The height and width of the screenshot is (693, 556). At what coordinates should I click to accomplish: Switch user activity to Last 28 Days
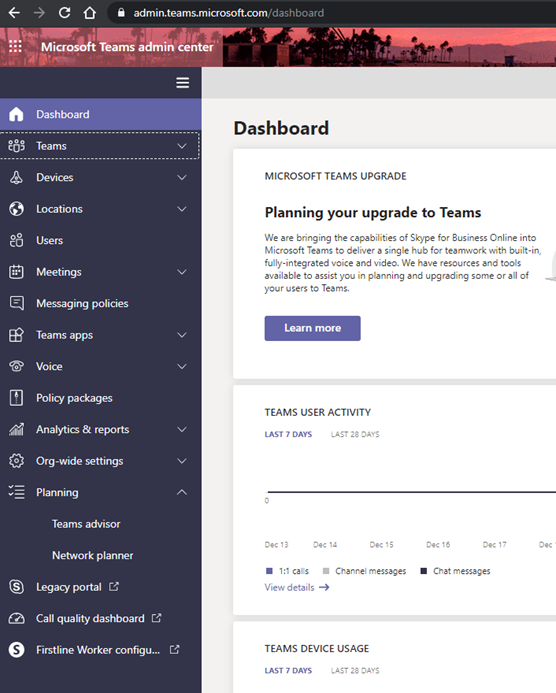tap(355, 434)
